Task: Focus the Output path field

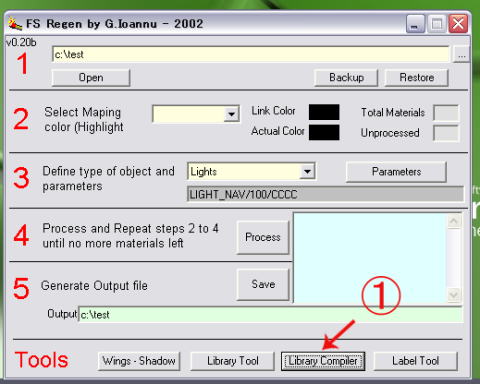Action: (271, 315)
